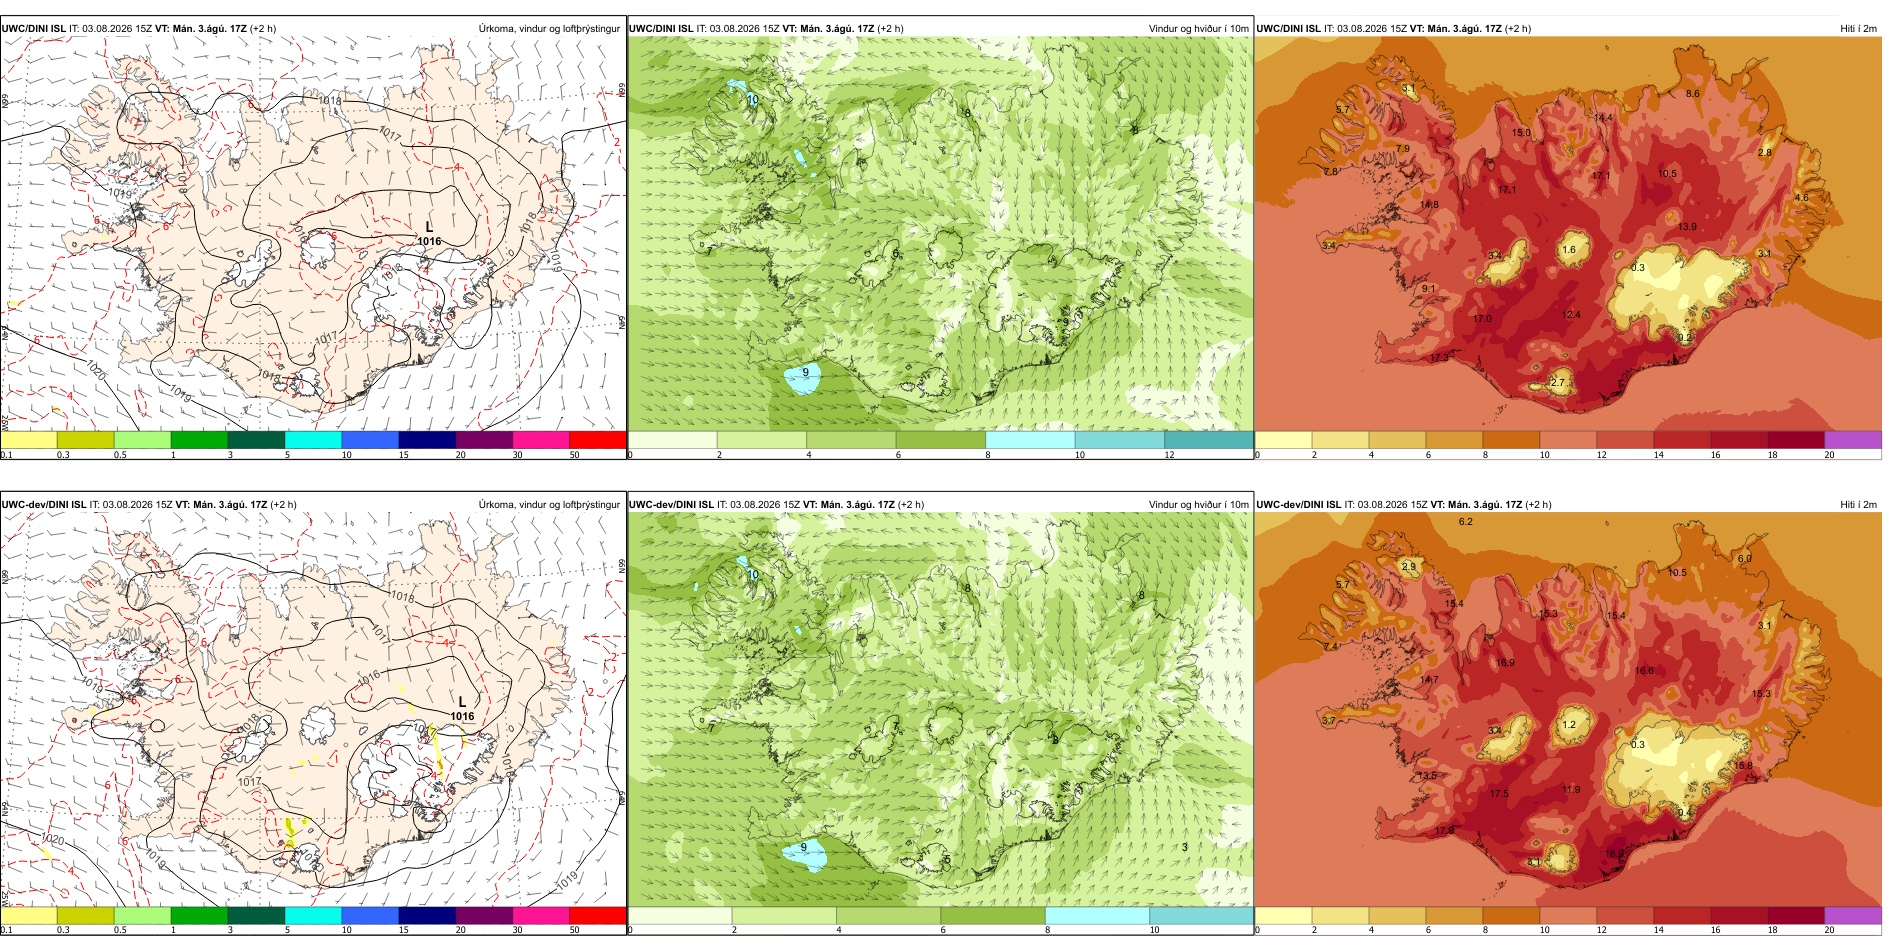Click 'Úrkoma, vindur og loftþrýstingur' title on UWC panel
This screenshot has height=950, width=1900.
(x=549, y=29)
